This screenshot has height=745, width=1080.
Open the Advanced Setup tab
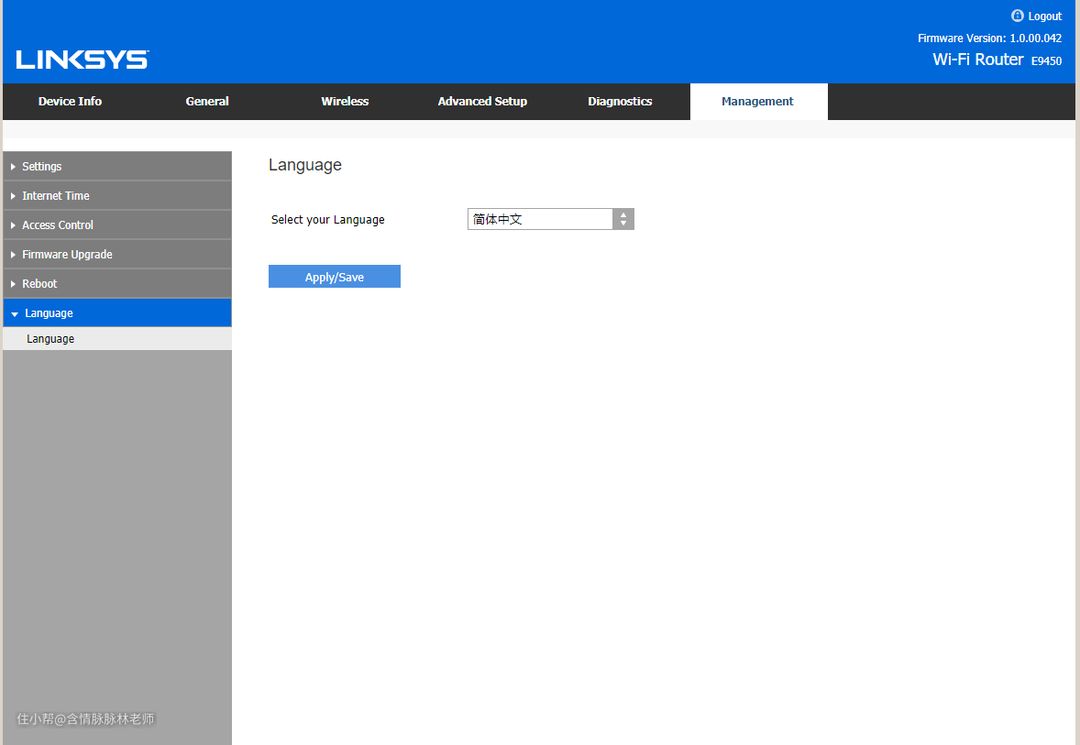[x=482, y=101]
